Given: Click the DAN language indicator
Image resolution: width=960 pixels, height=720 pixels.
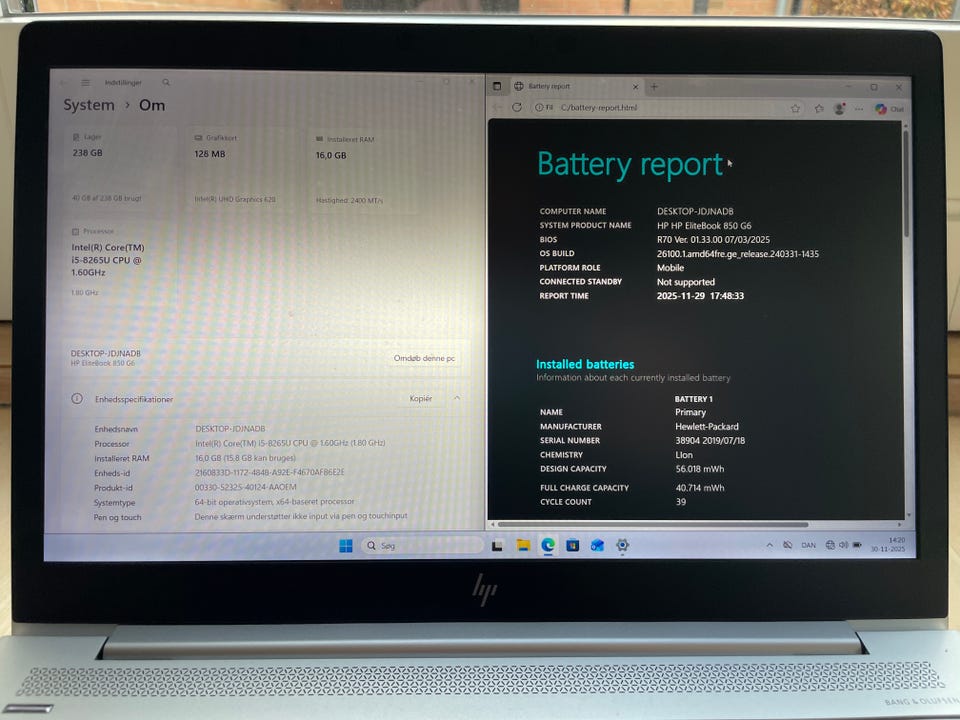Looking at the screenshot, I should point(809,545).
